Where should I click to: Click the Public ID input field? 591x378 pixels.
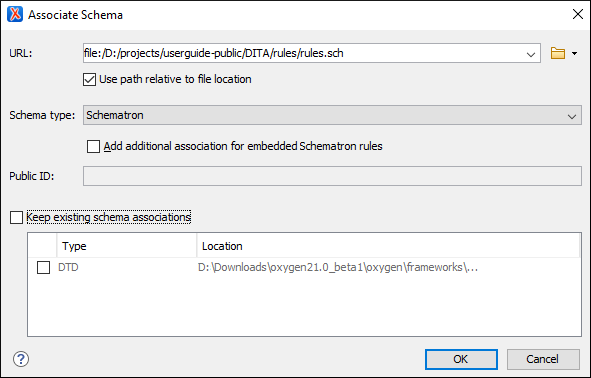click(332, 176)
